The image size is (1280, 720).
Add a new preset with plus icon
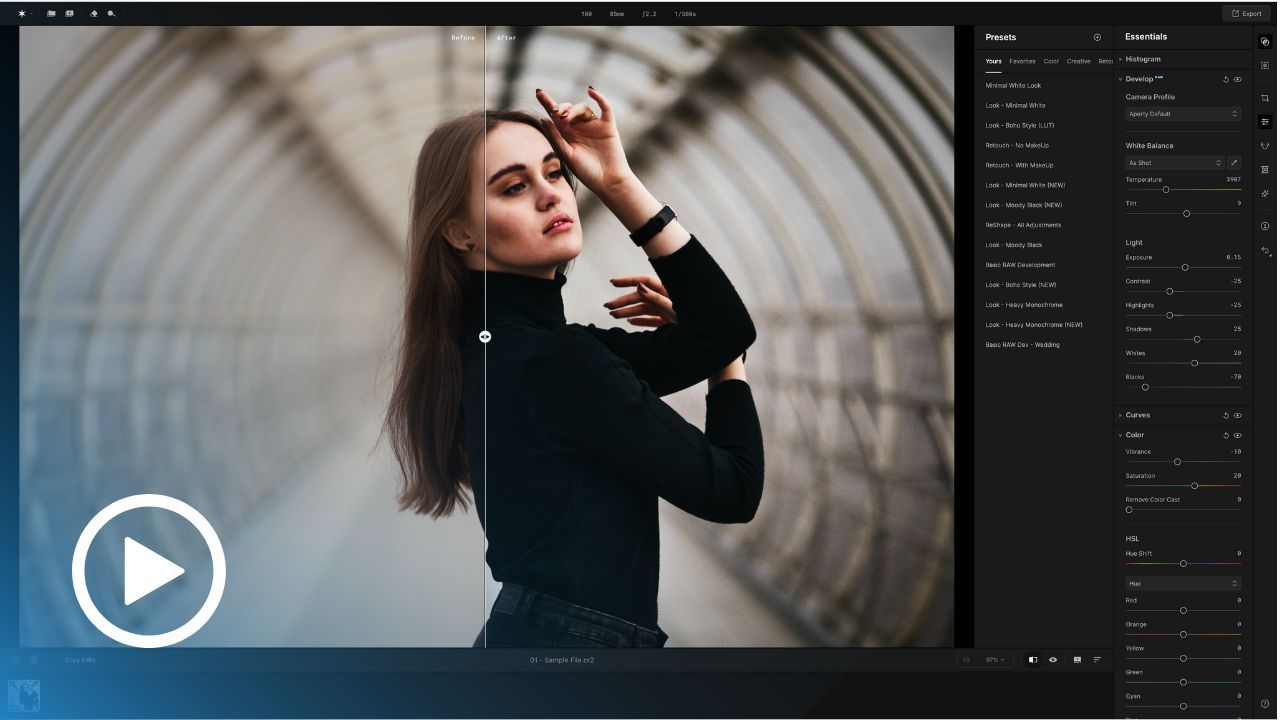(x=1097, y=37)
